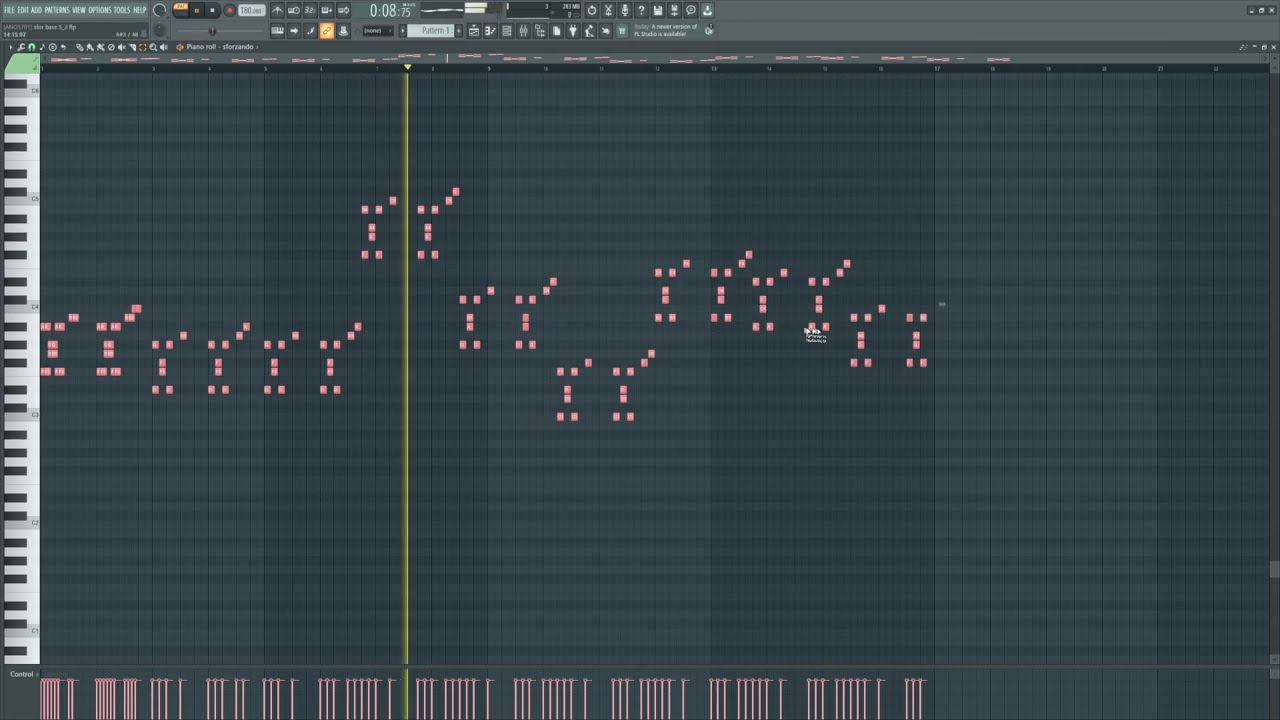Viewport: 1280px width, 720px height.
Task: Click the Control lane label
Action: click(22, 674)
